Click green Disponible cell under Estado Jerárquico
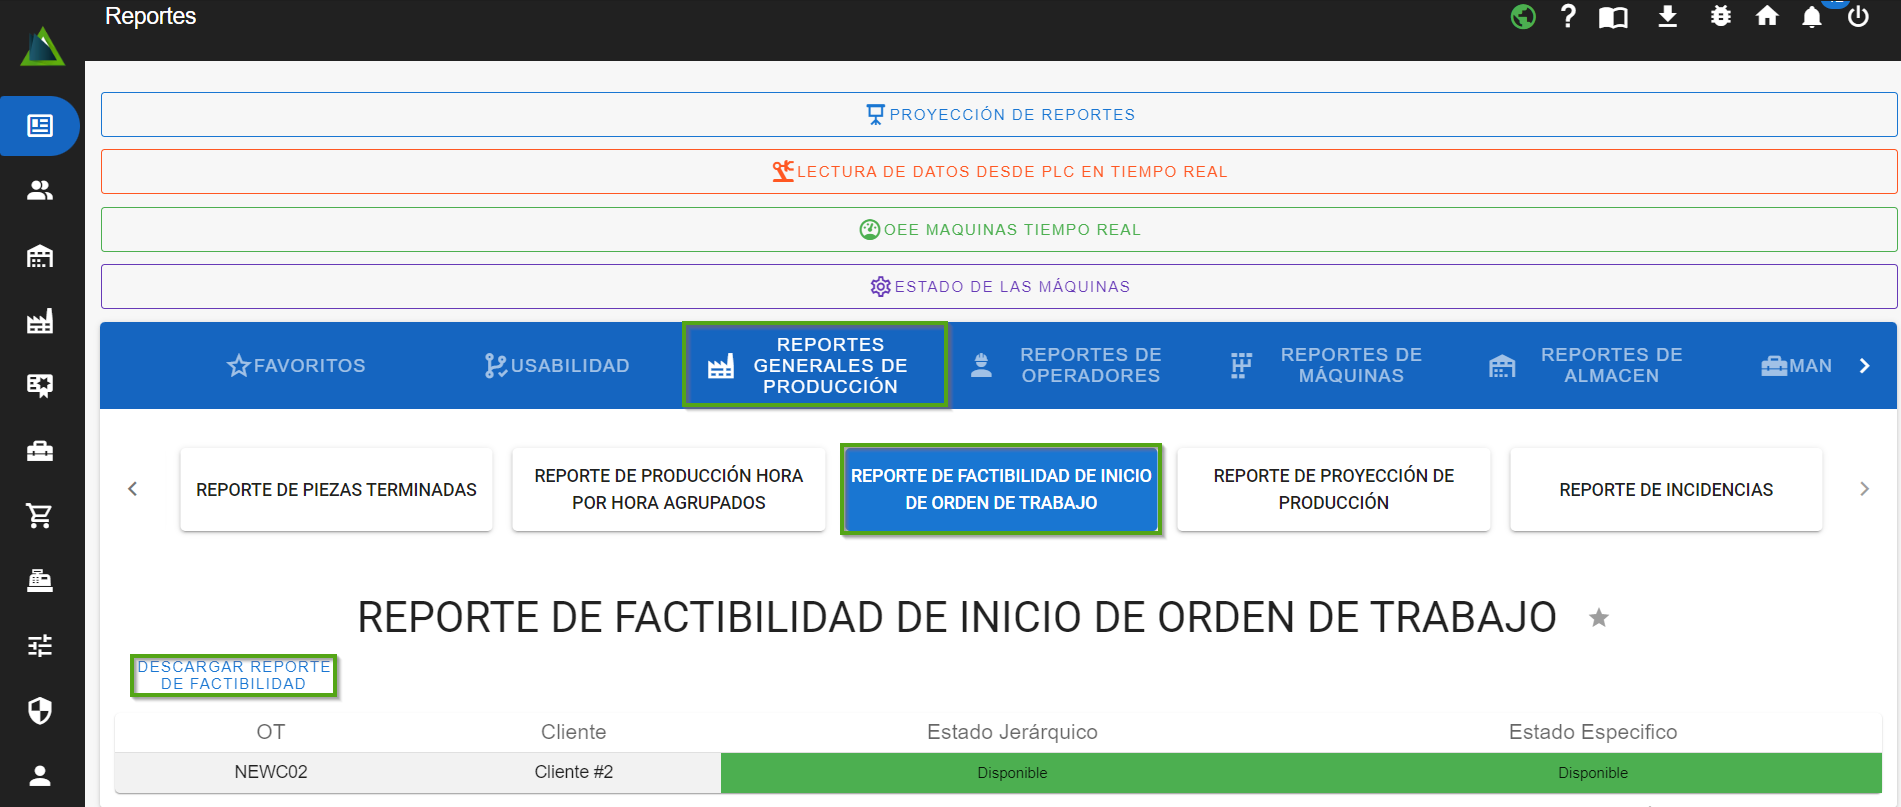This screenshot has width=1901, height=807. (1012, 773)
